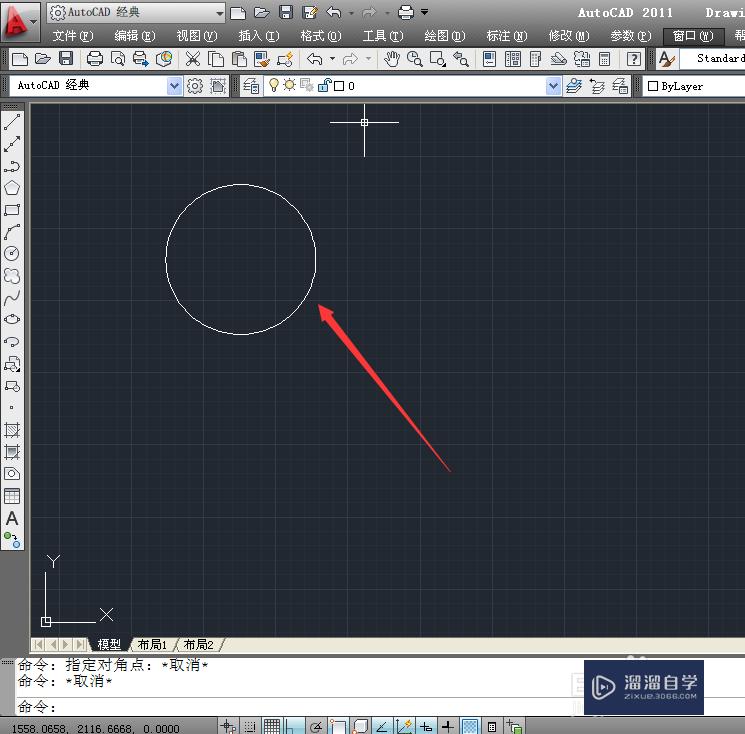Open Customize Quick Access Toolbar arrow
This screenshot has width=745, height=734.
coord(424,12)
